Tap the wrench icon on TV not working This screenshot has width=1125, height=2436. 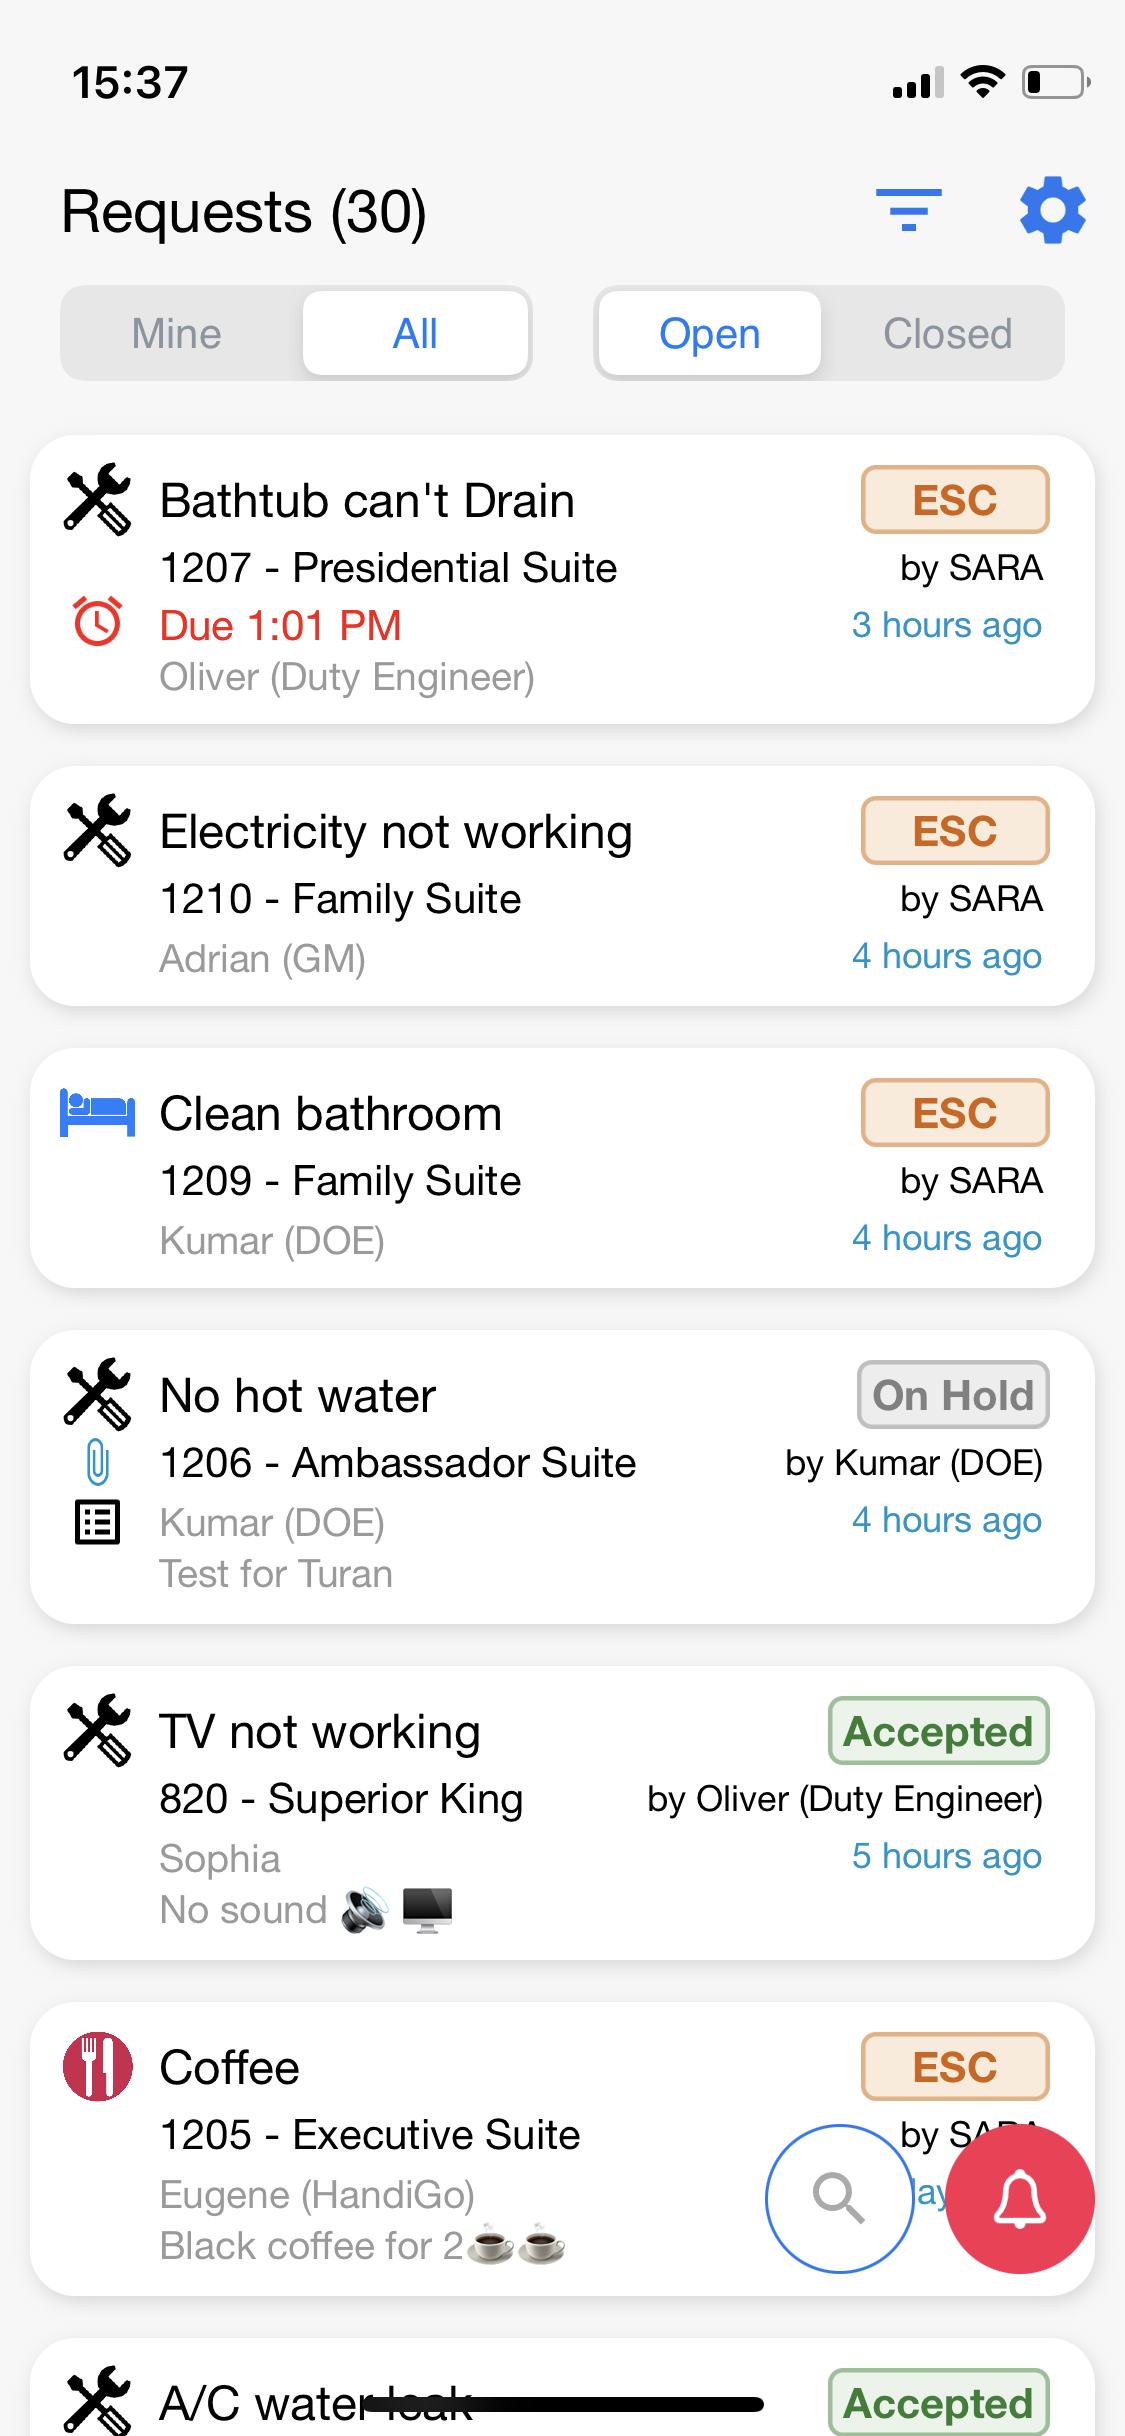coord(98,1730)
